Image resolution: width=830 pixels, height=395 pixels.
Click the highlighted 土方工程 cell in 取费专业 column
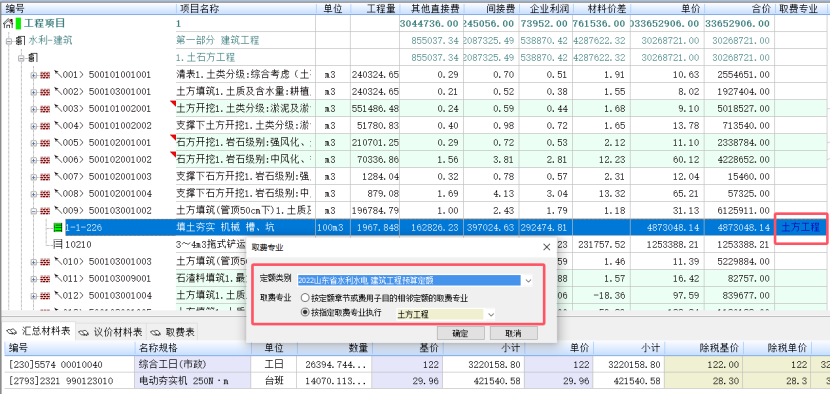(800, 228)
